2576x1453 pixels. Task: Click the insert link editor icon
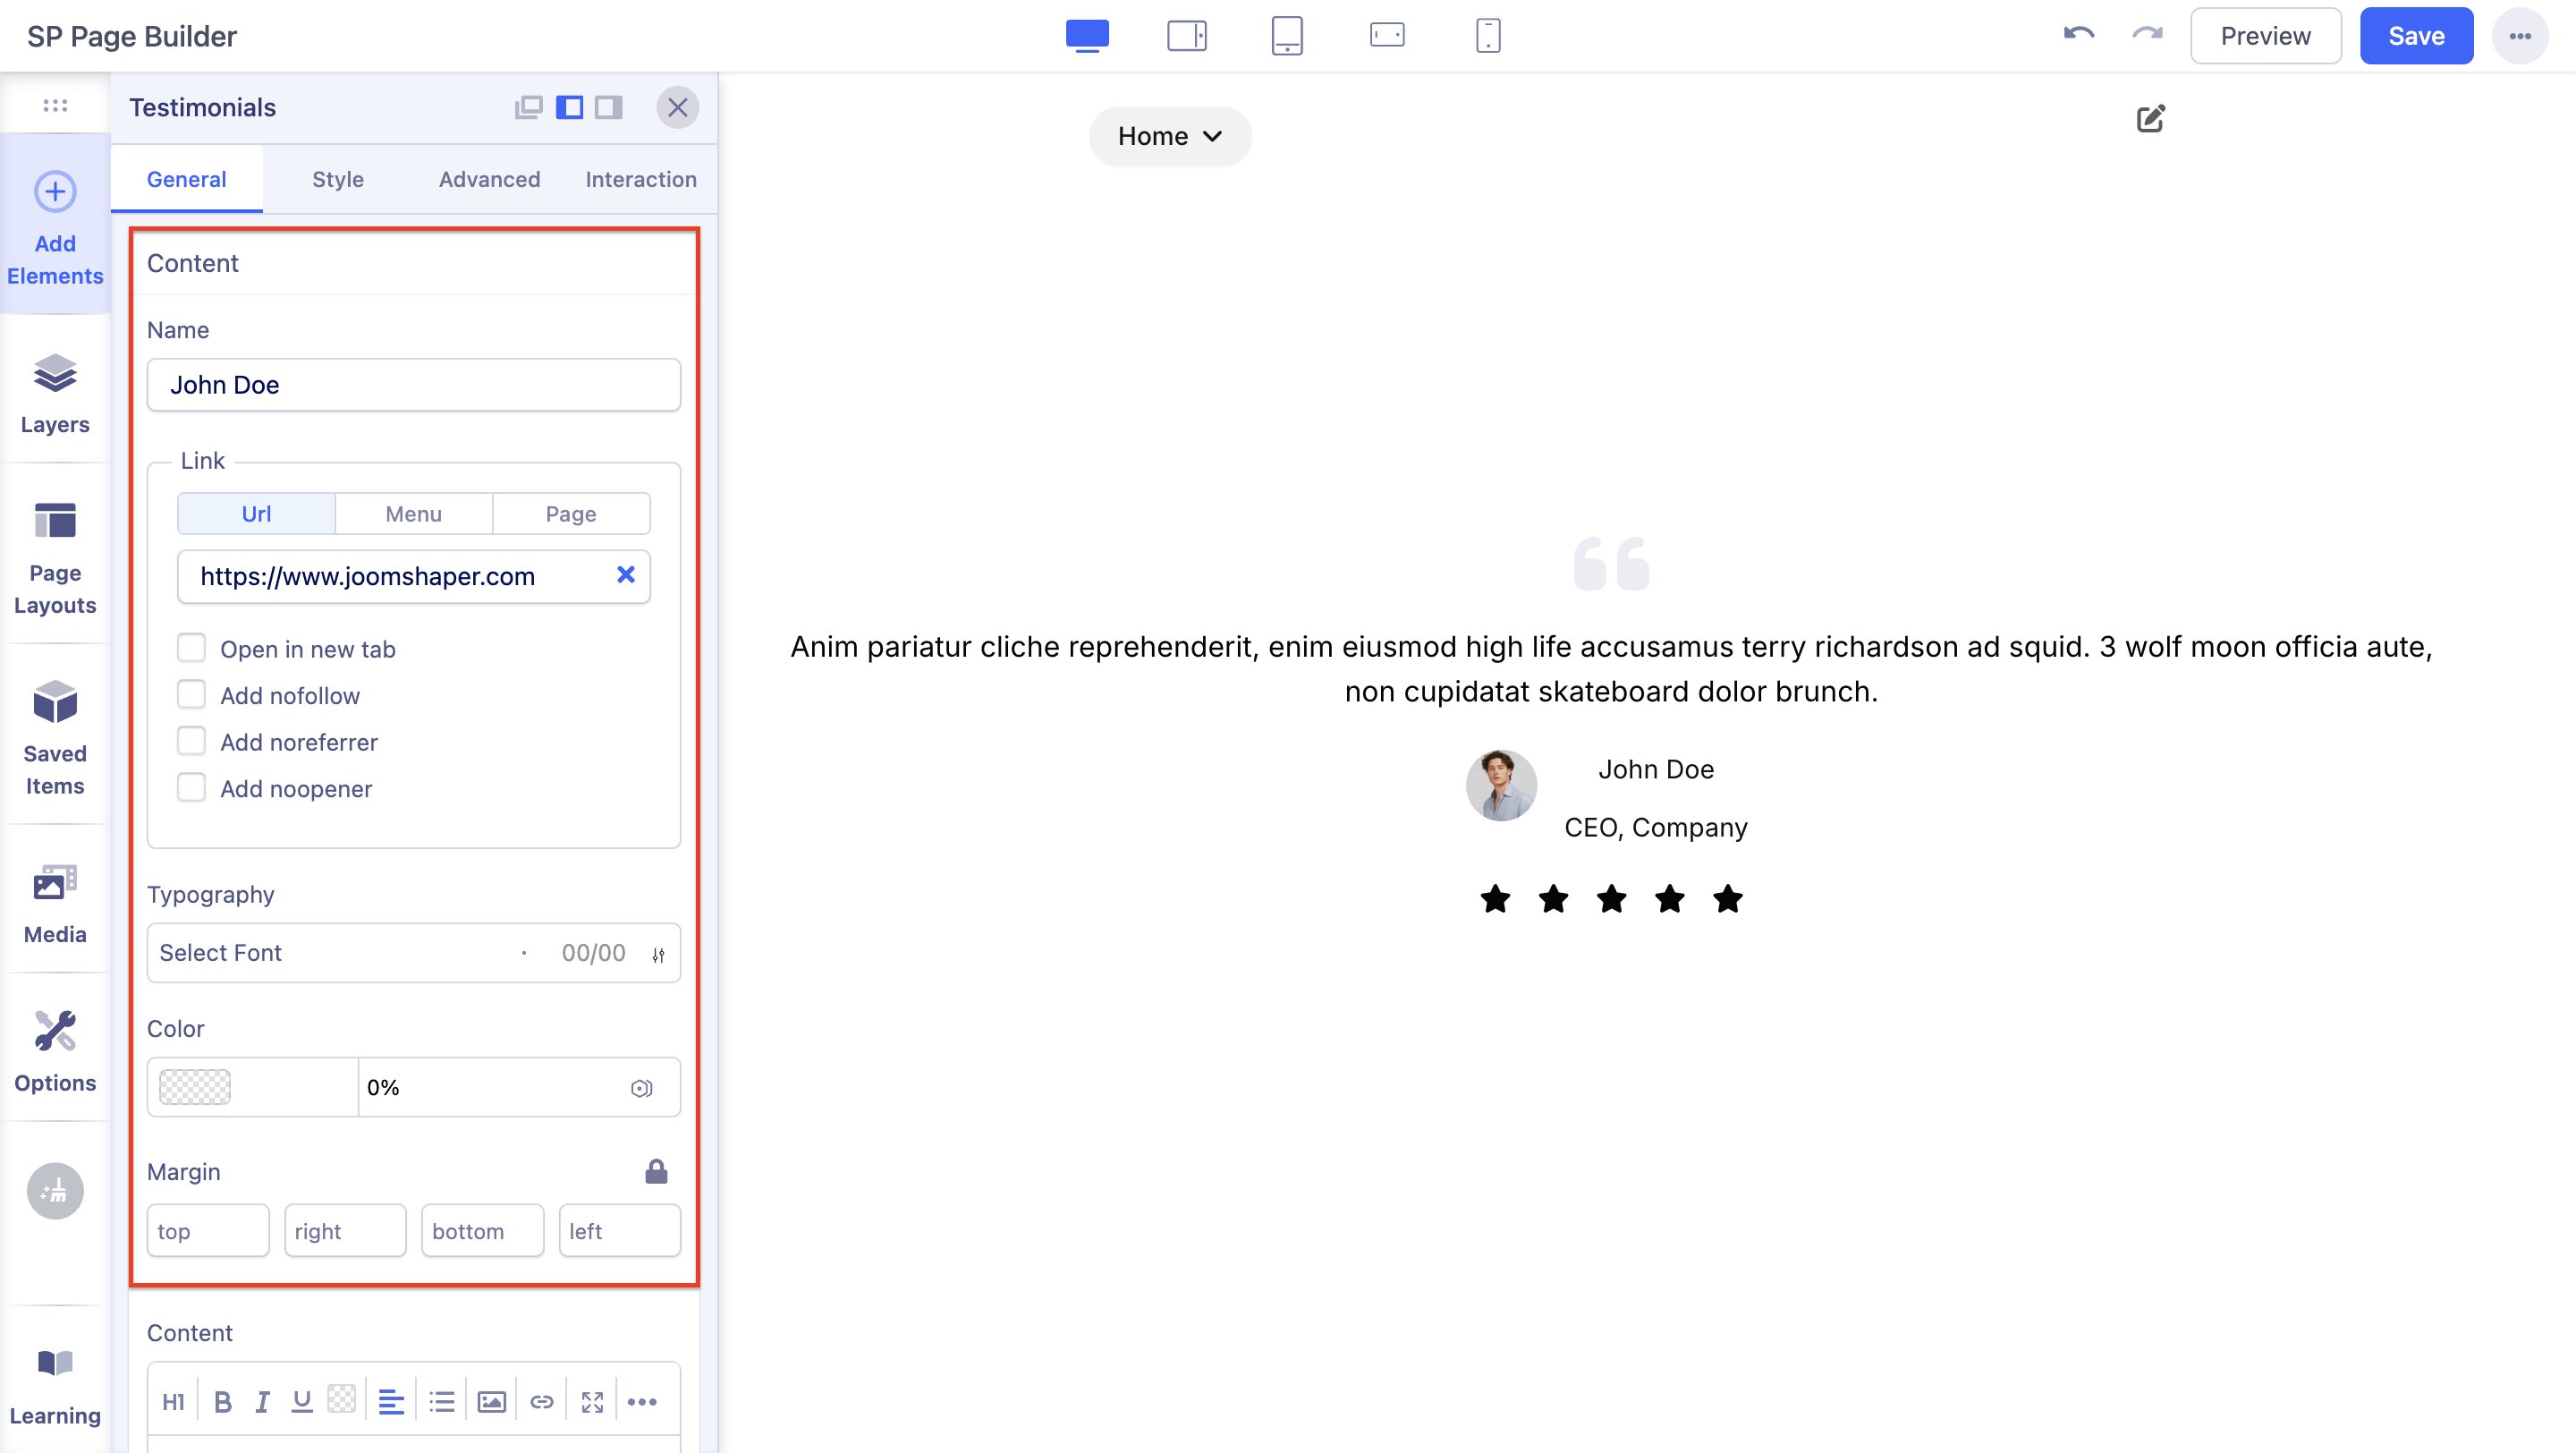pos(541,1402)
